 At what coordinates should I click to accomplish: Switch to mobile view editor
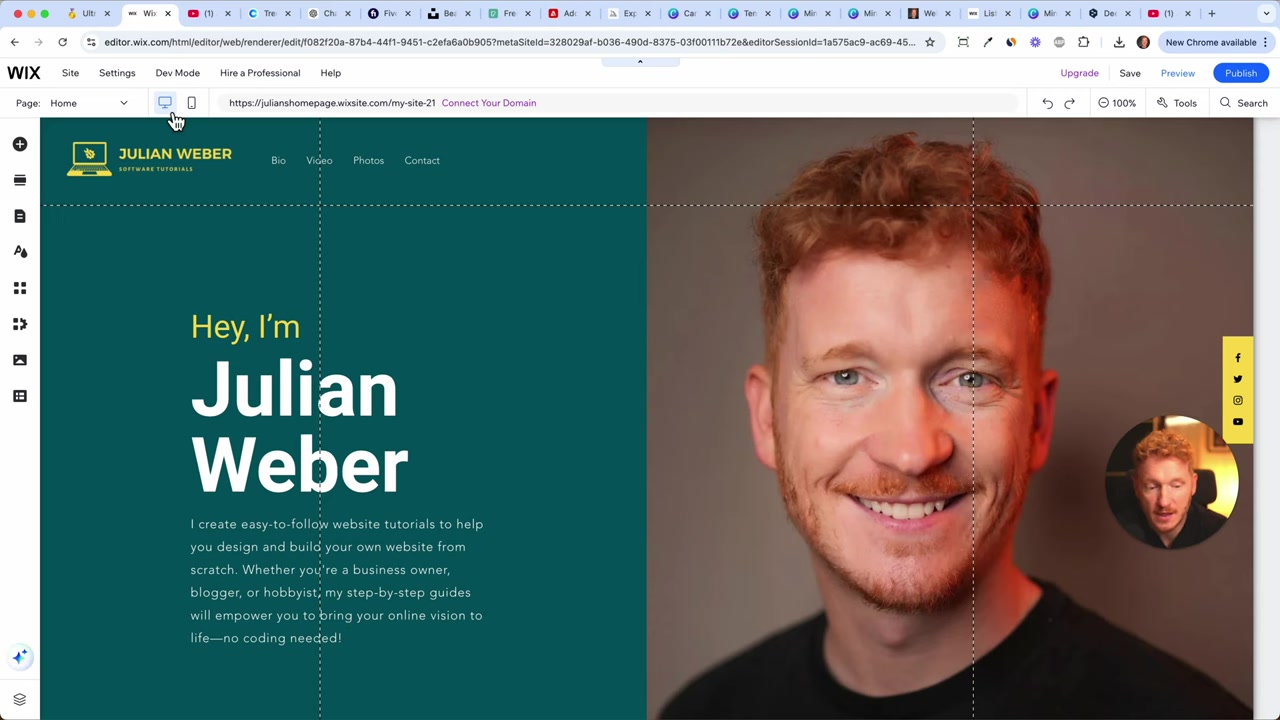tap(191, 103)
